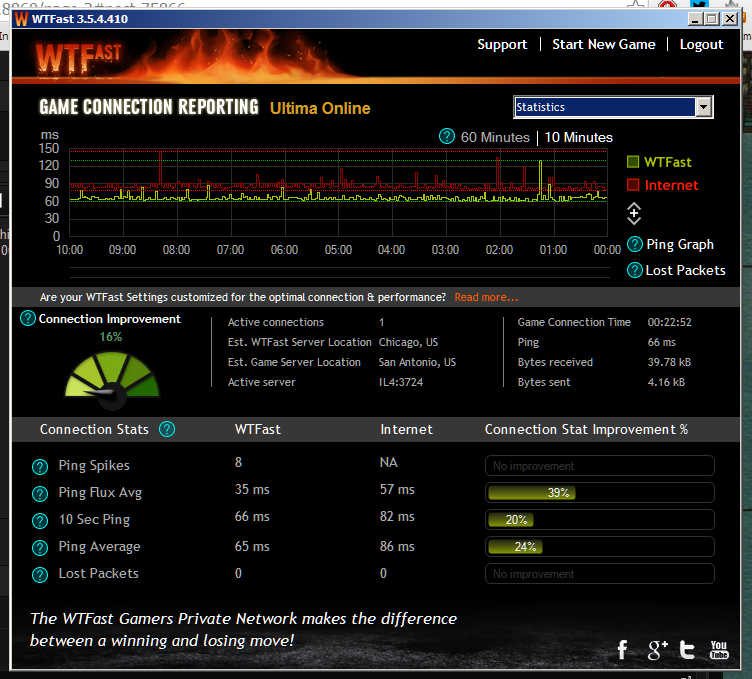Click the Lost Packets No improvement bar

599,574
